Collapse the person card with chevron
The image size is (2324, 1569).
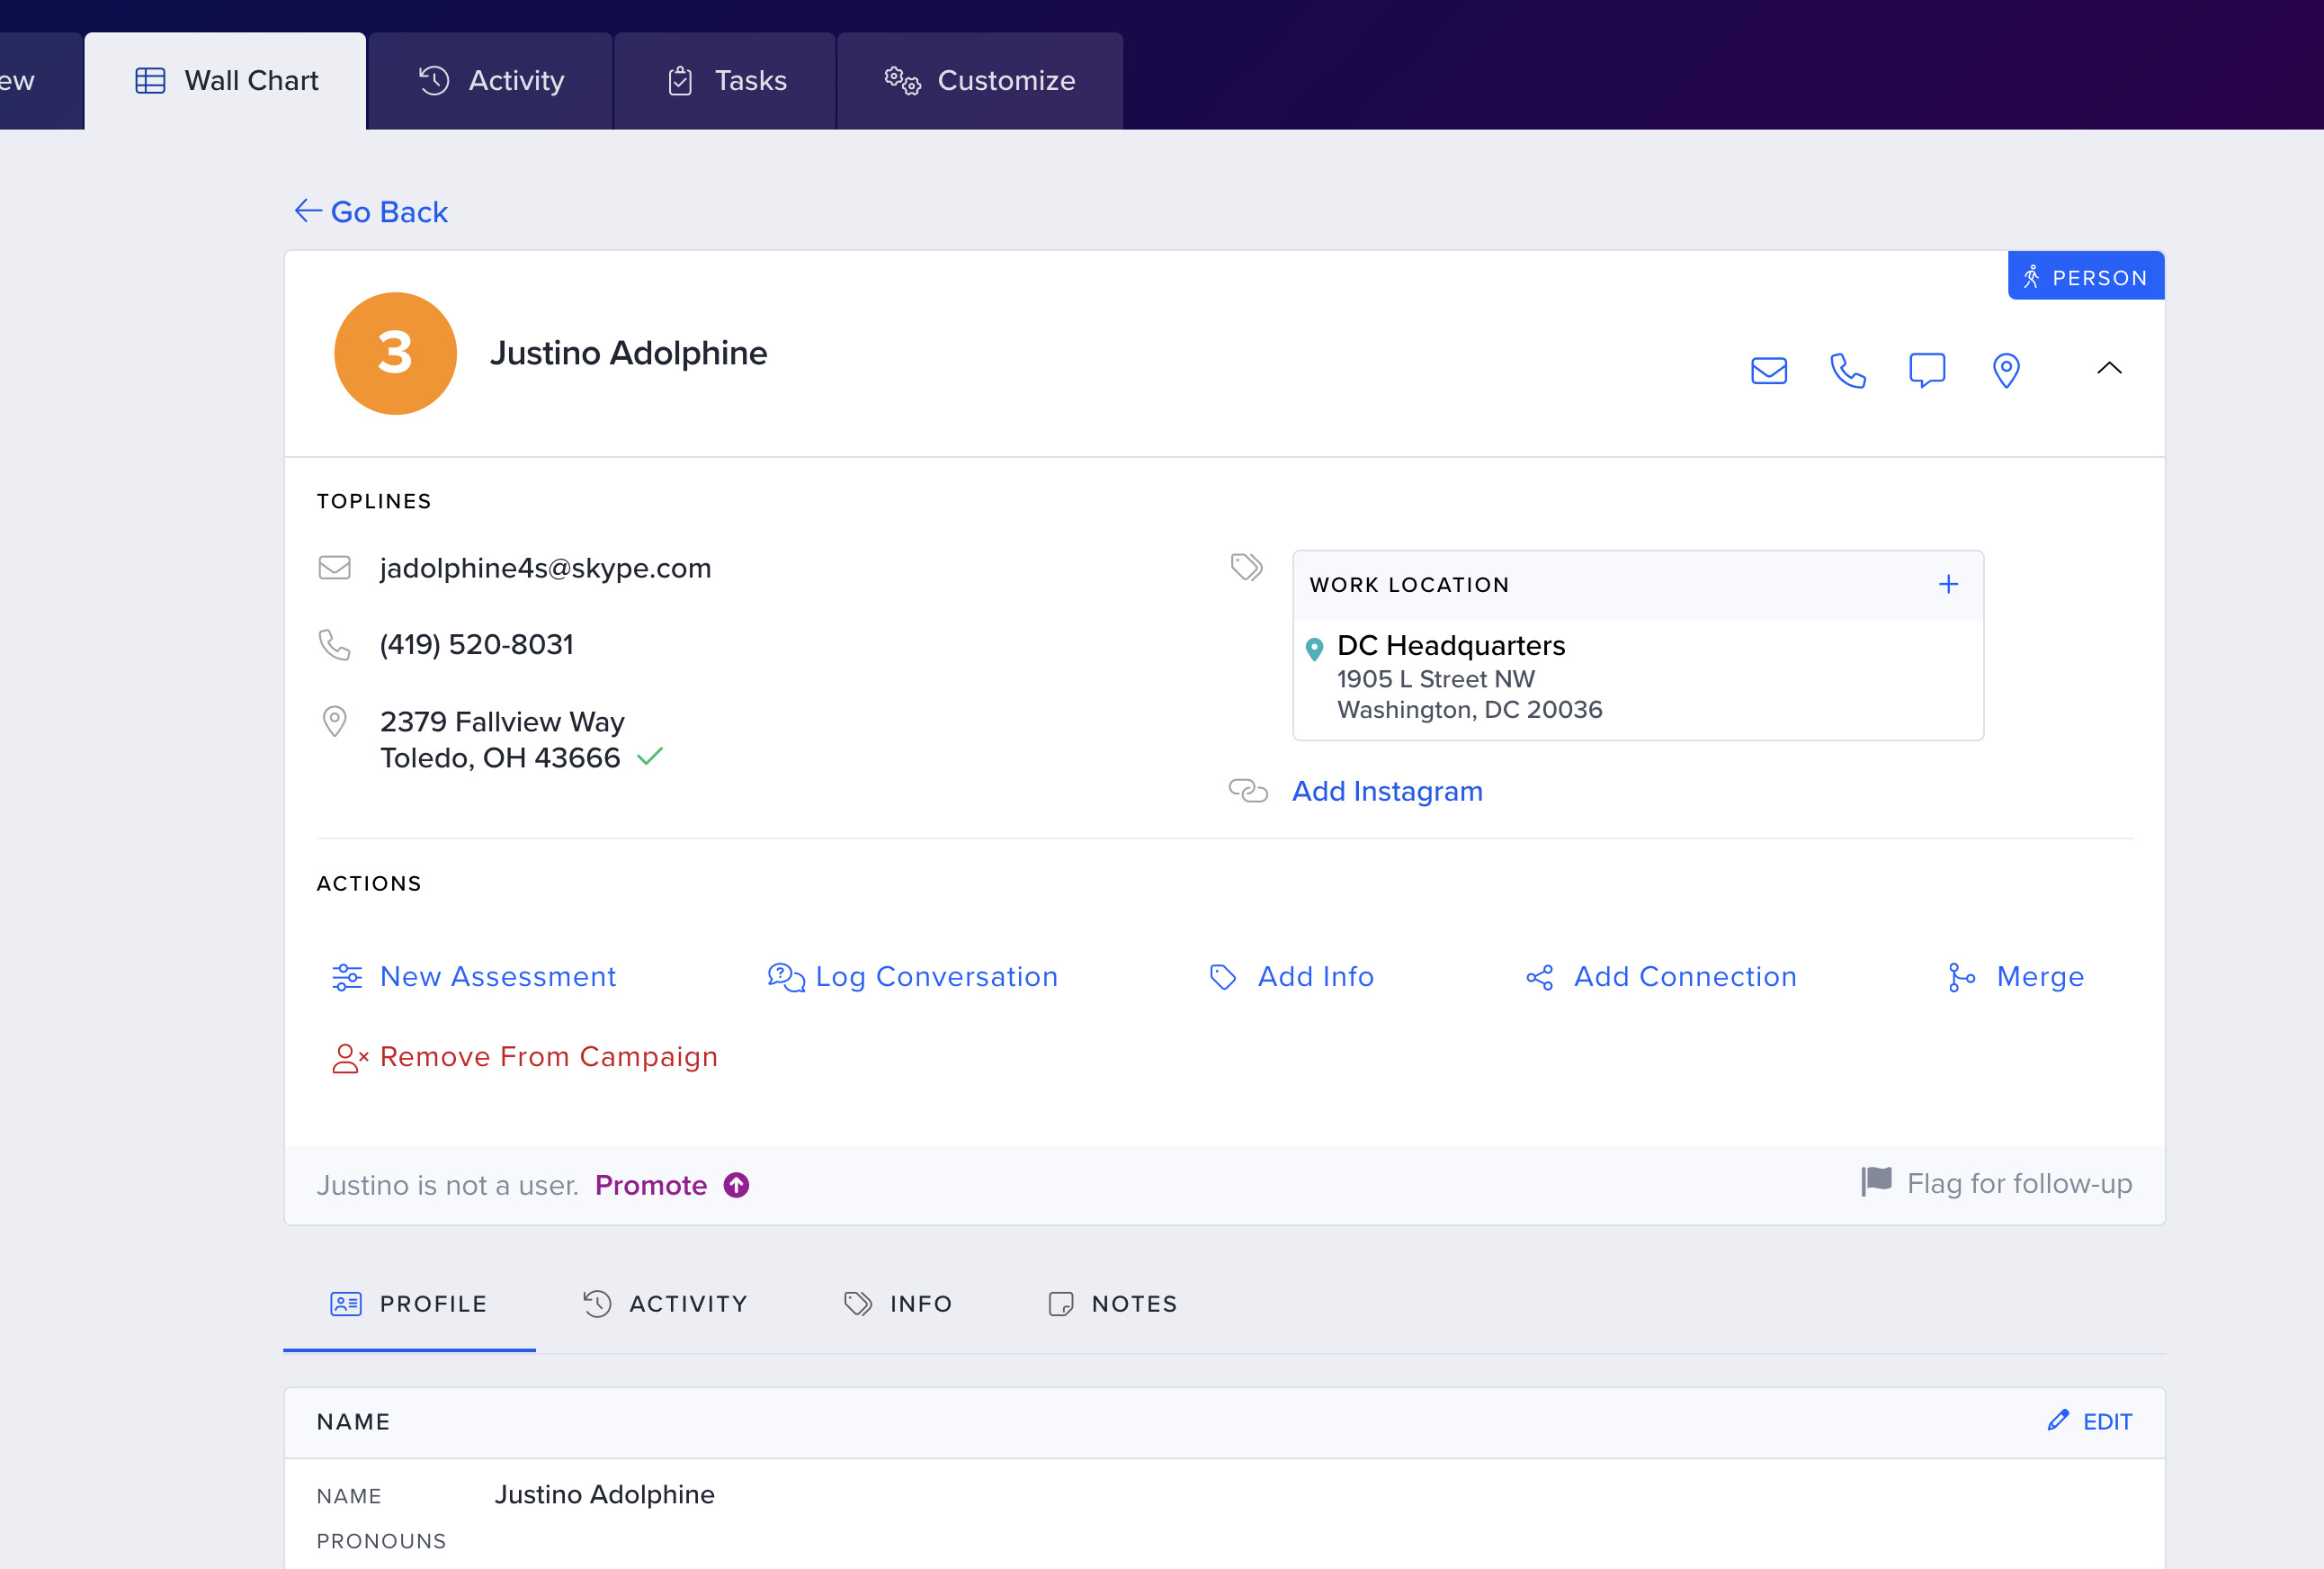click(2108, 369)
